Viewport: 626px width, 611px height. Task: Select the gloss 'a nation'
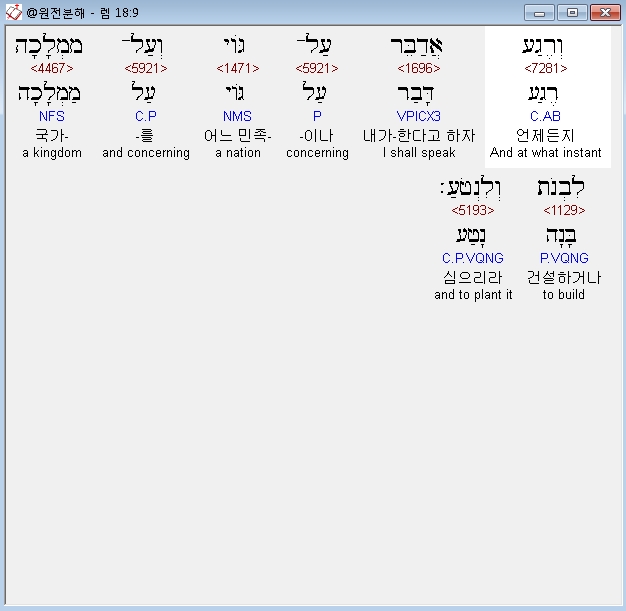click(238, 153)
